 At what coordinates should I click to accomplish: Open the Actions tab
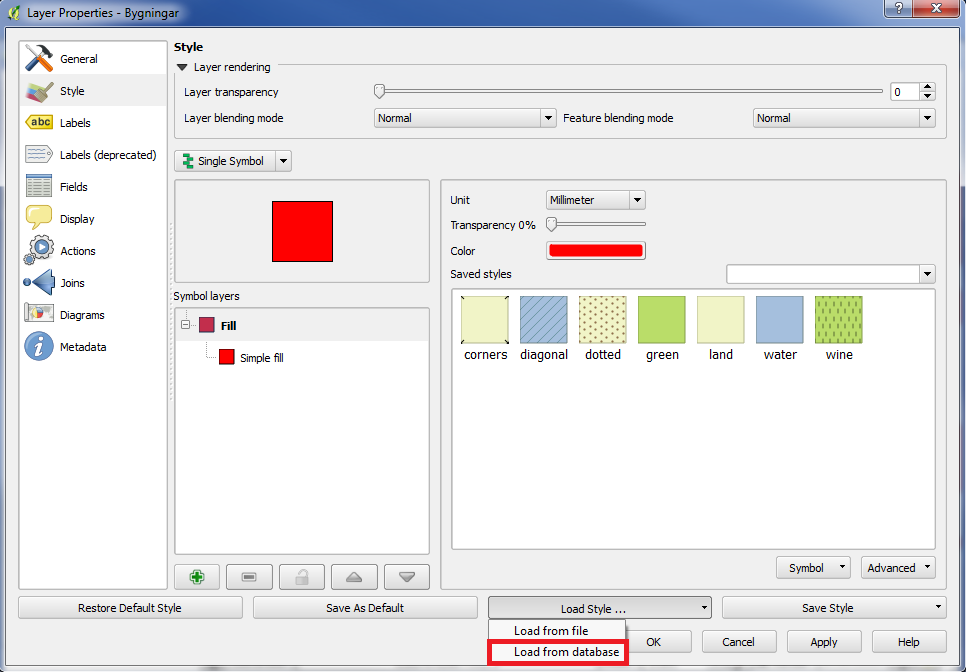(93, 251)
